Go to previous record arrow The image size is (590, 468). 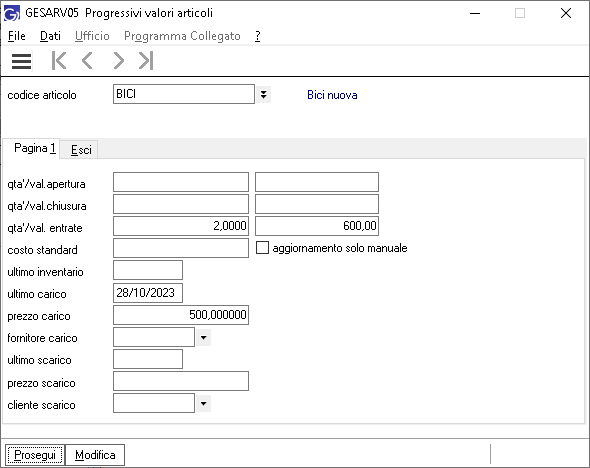87,61
